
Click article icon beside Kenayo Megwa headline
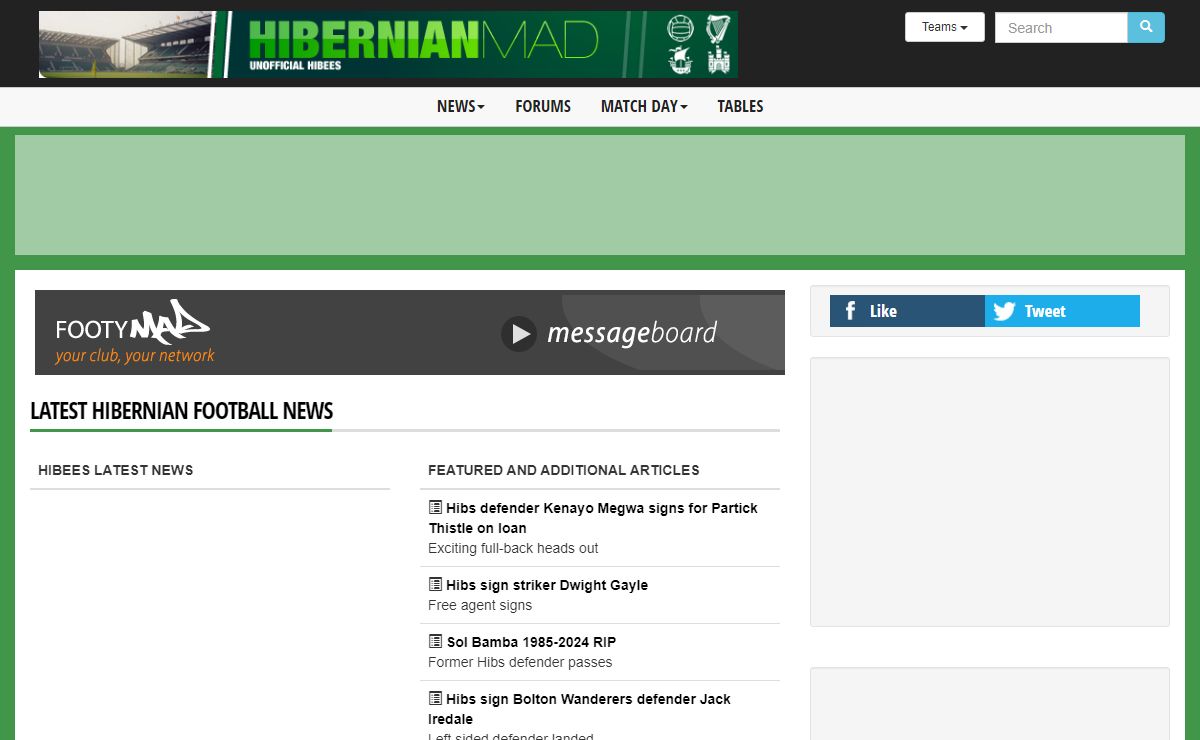tap(435, 507)
